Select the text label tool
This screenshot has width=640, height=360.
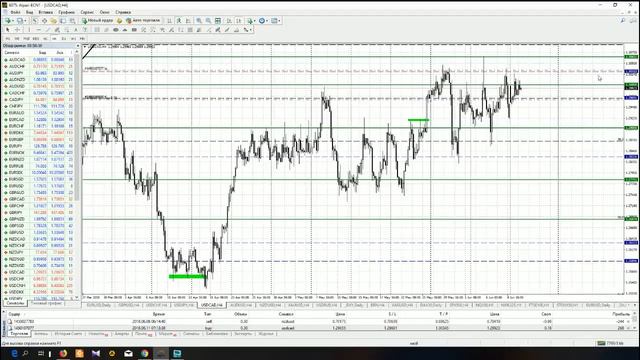point(85,30)
